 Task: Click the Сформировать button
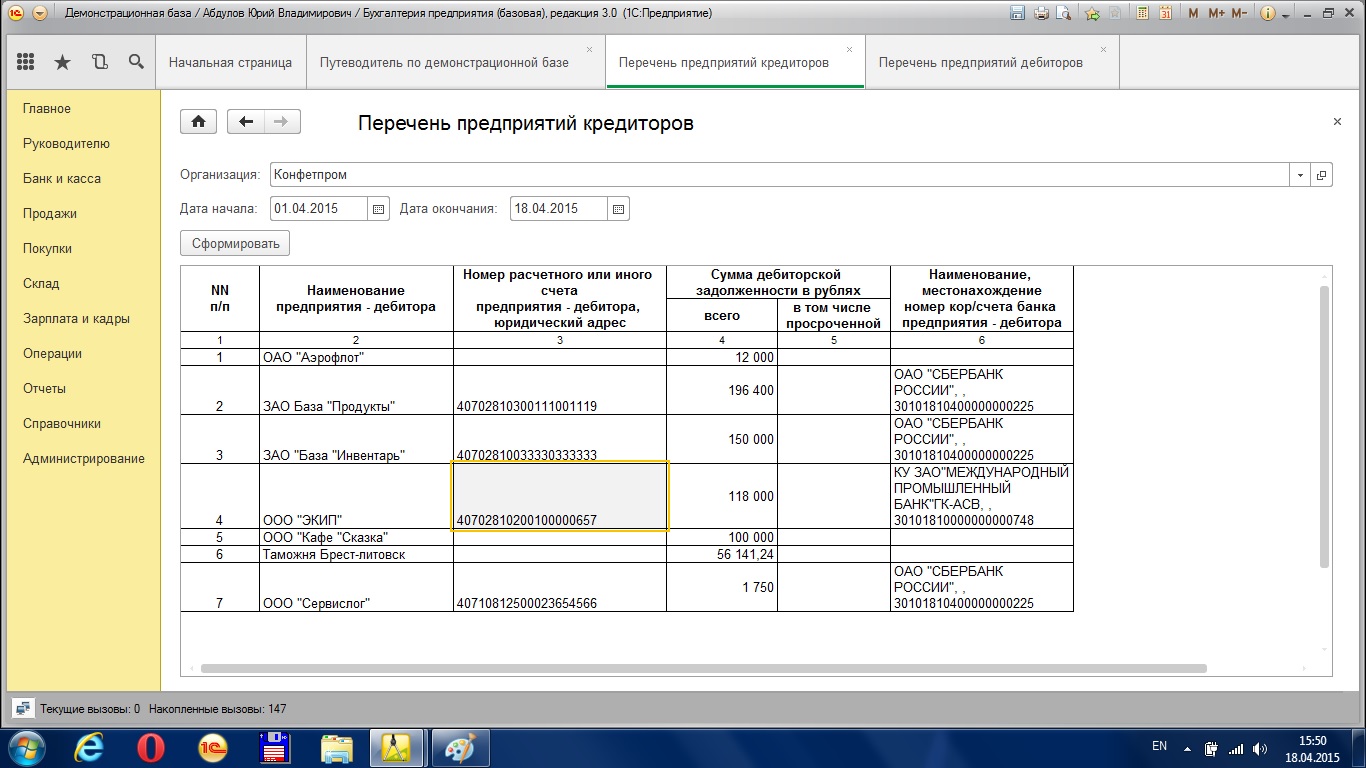tap(235, 243)
